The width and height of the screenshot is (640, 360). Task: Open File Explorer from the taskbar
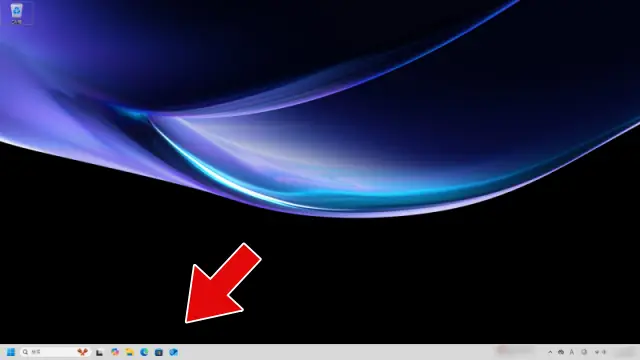129,352
